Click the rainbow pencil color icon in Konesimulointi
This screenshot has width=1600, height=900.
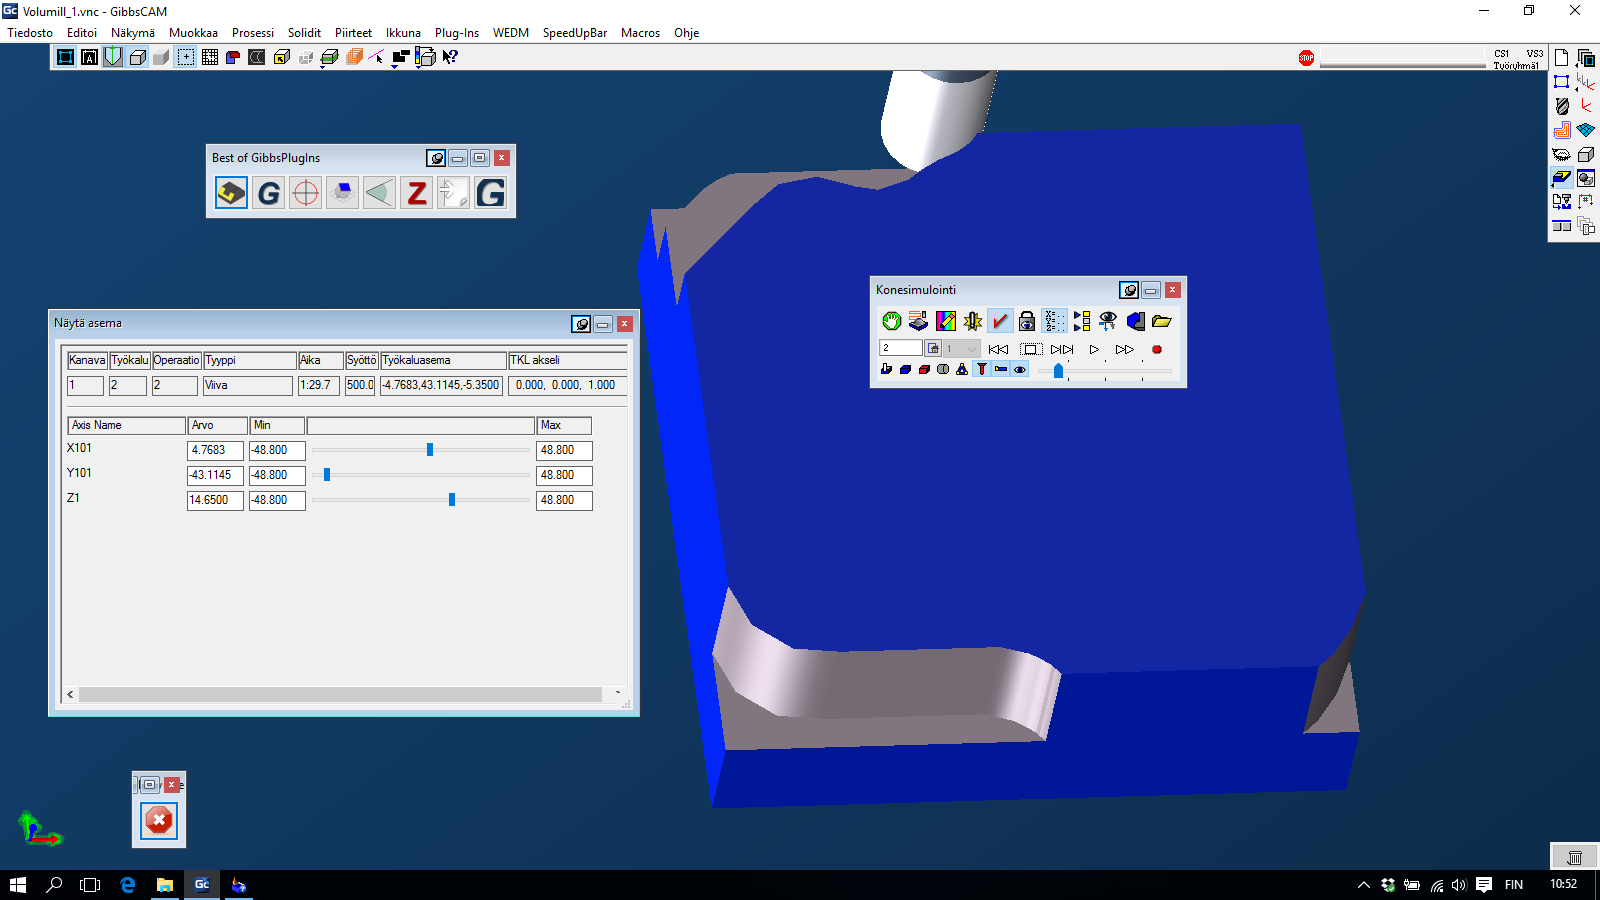pos(945,320)
